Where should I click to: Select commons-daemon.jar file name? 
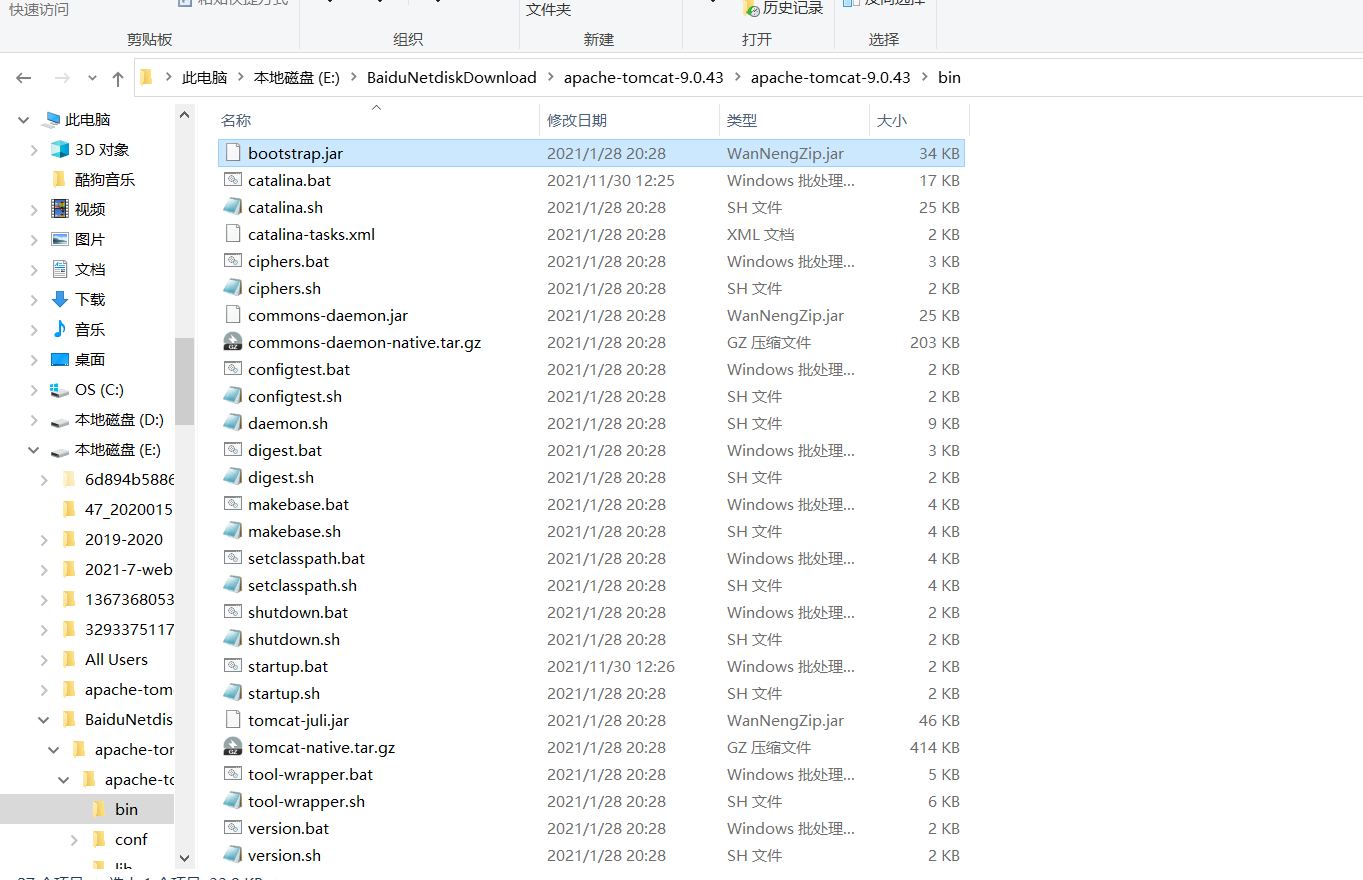pyautogui.click(x=328, y=315)
